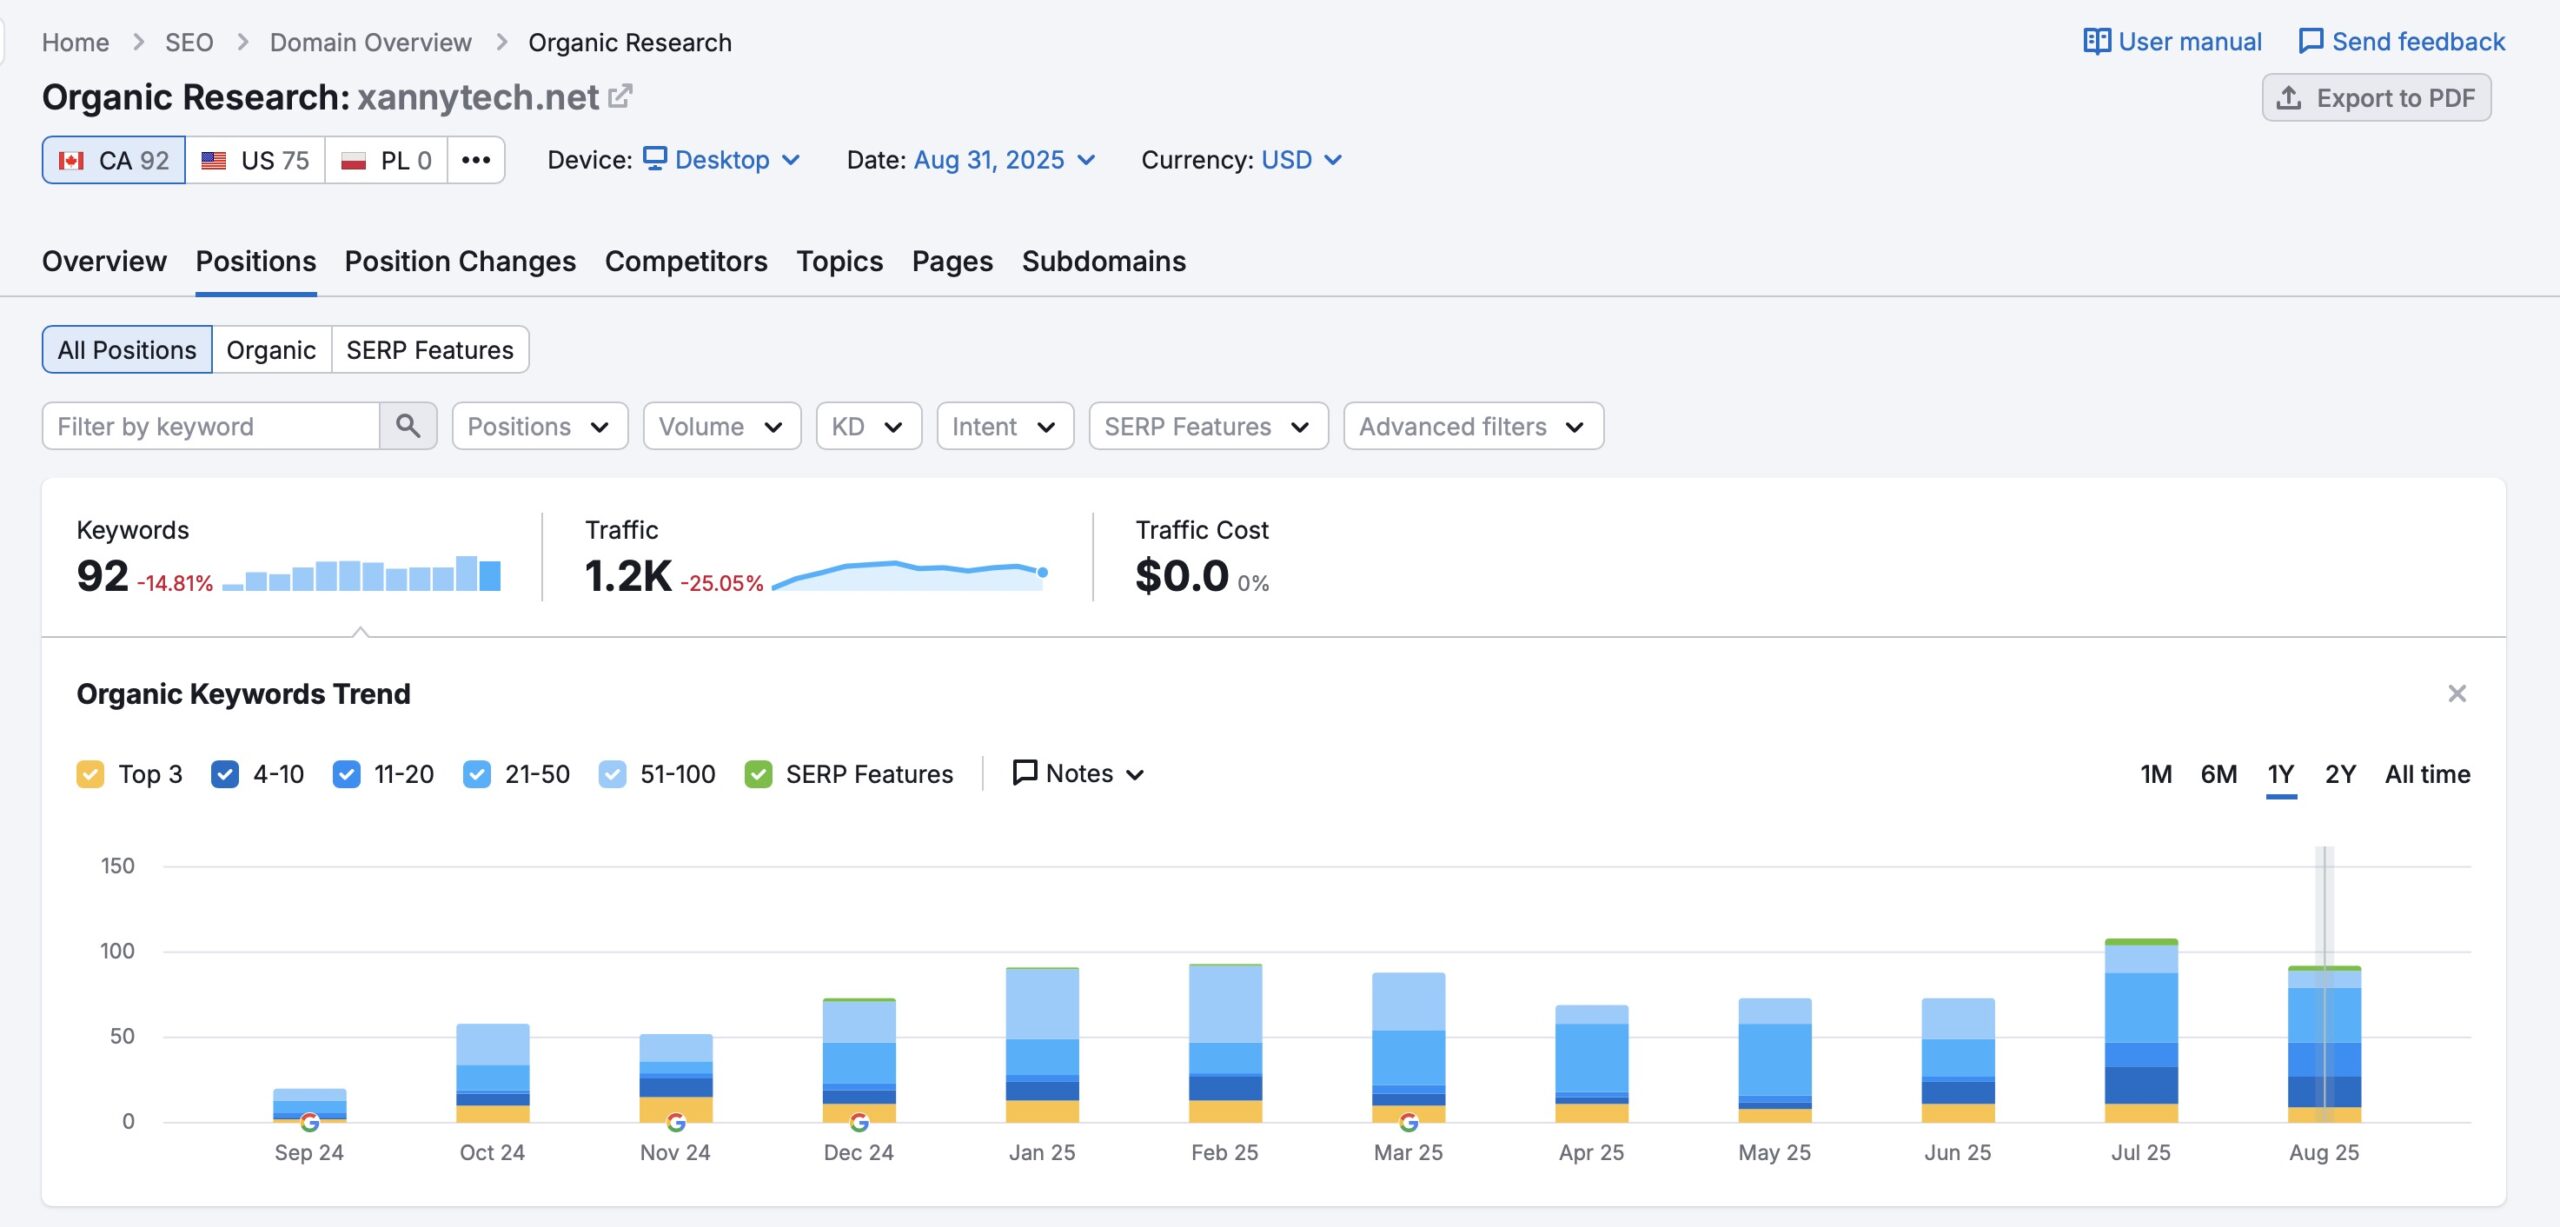This screenshot has height=1227, width=2560.
Task: Select the 6M time range
Action: pos(2218,774)
